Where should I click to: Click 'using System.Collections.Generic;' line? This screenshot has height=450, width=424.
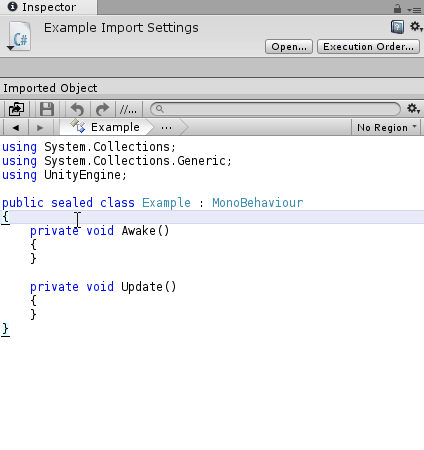click(117, 161)
